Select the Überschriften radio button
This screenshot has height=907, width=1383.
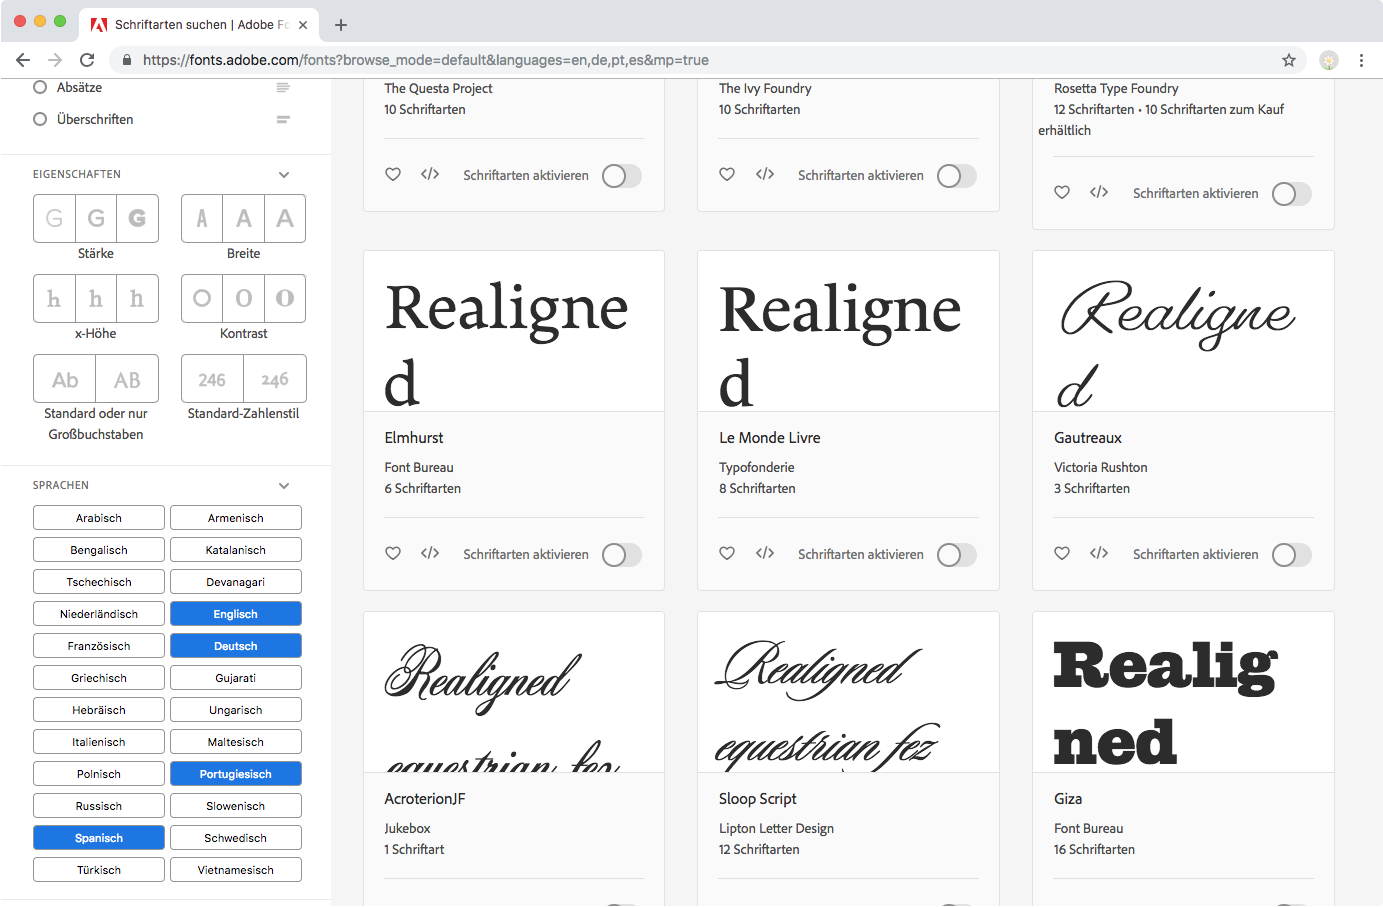click(x=40, y=119)
